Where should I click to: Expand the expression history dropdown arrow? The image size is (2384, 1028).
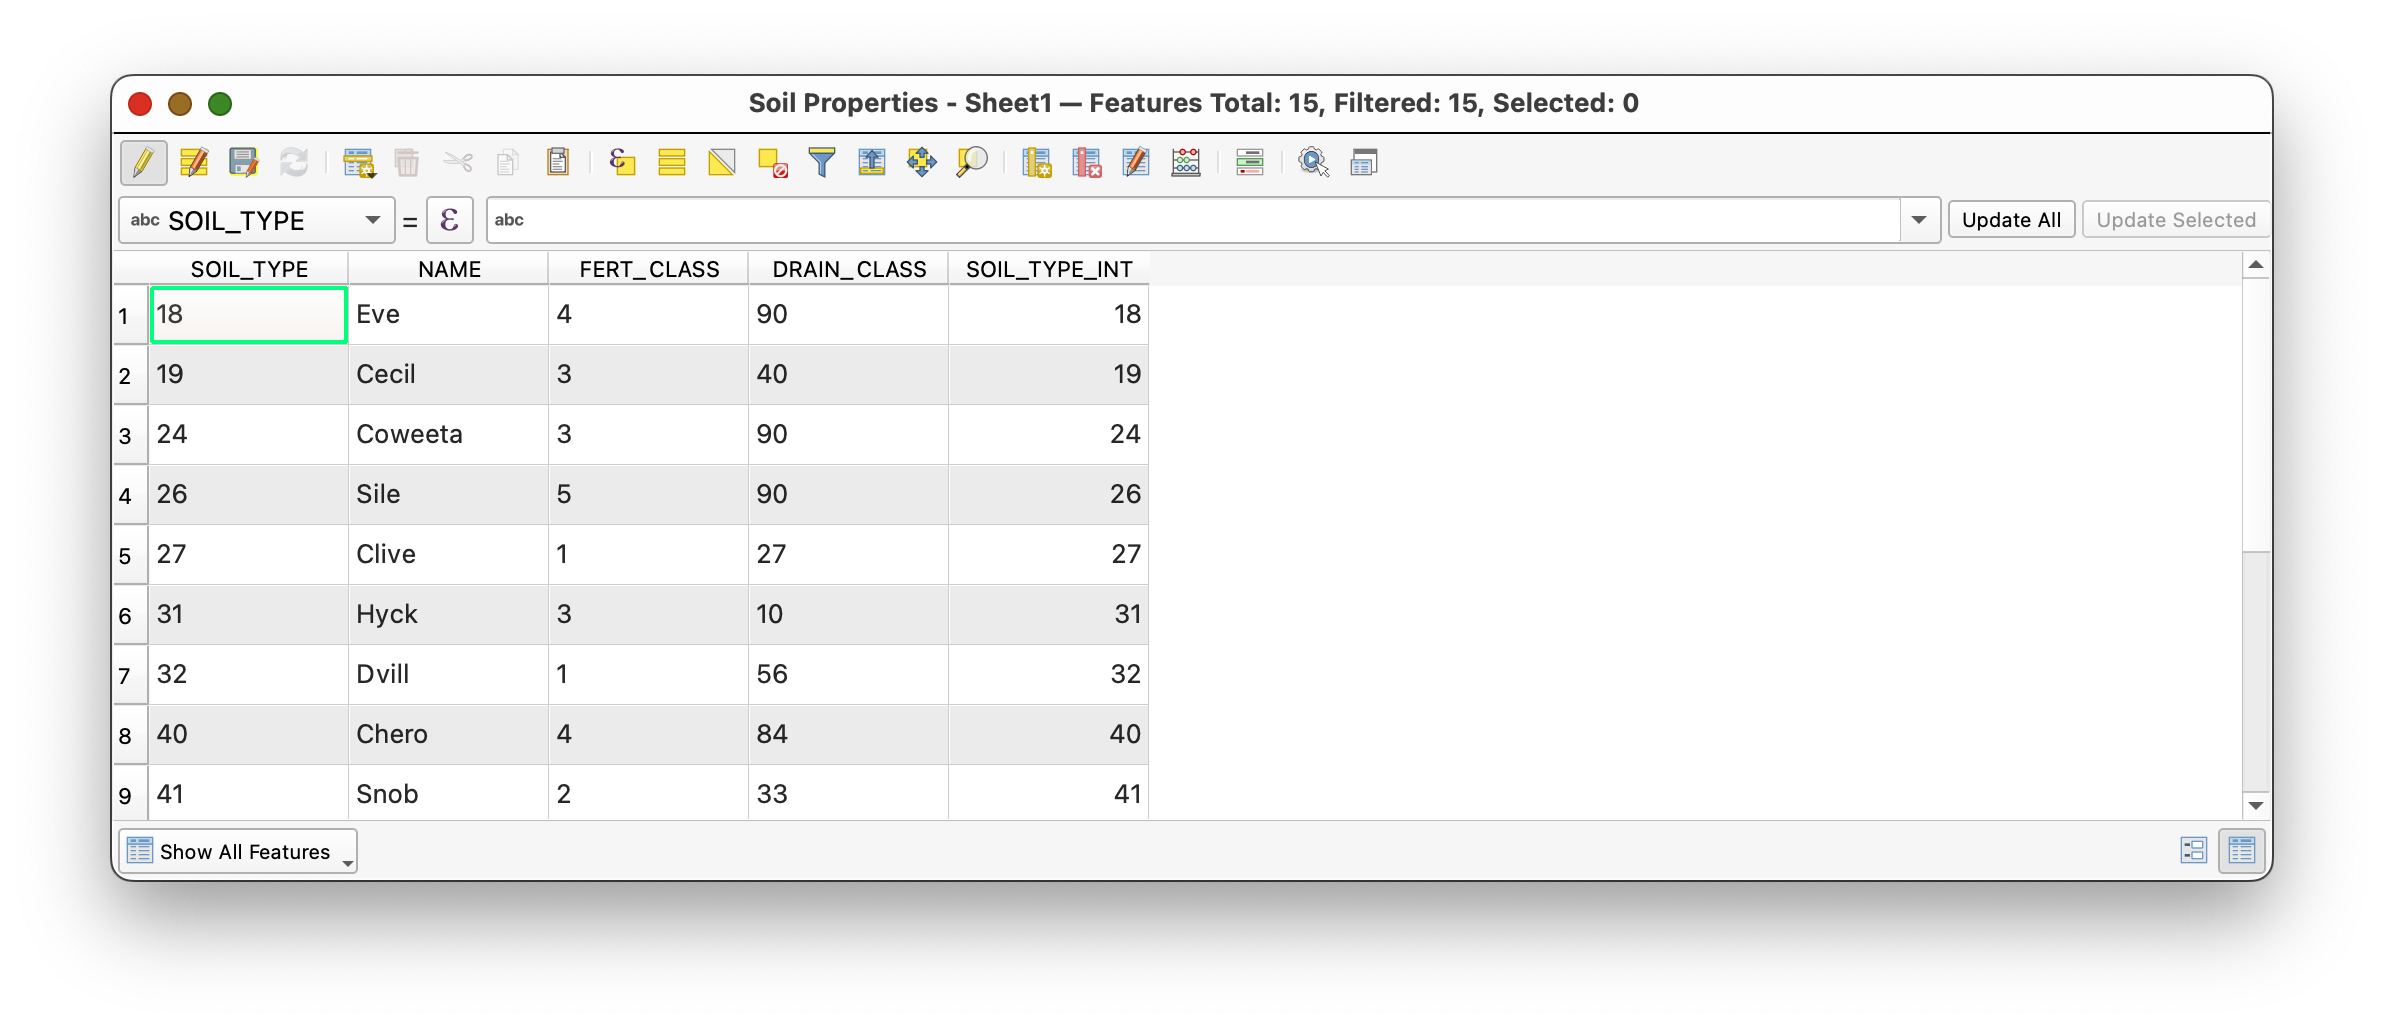pos(1919,220)
